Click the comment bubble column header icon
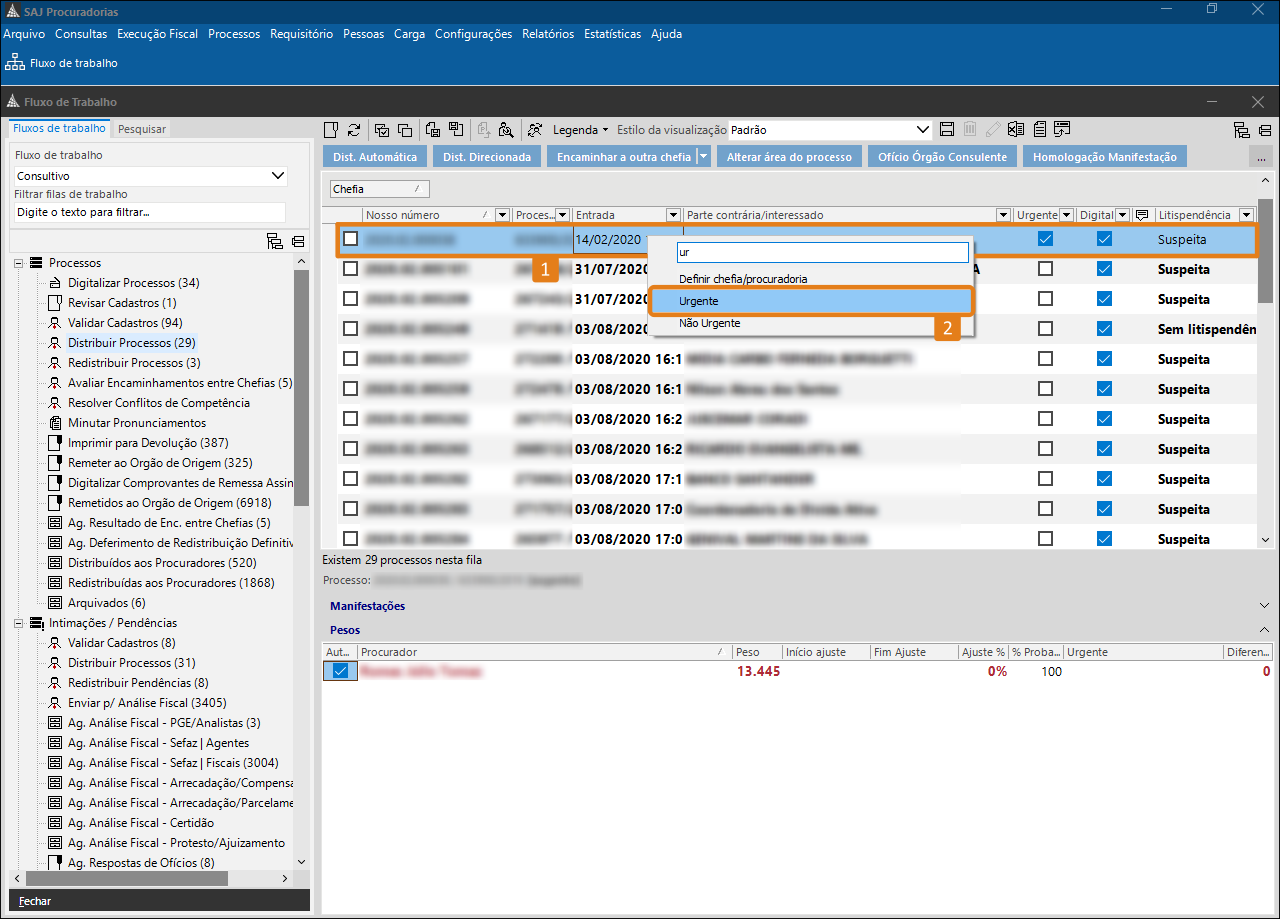Screen dimensions: 1280x919 click(1142, 215)
